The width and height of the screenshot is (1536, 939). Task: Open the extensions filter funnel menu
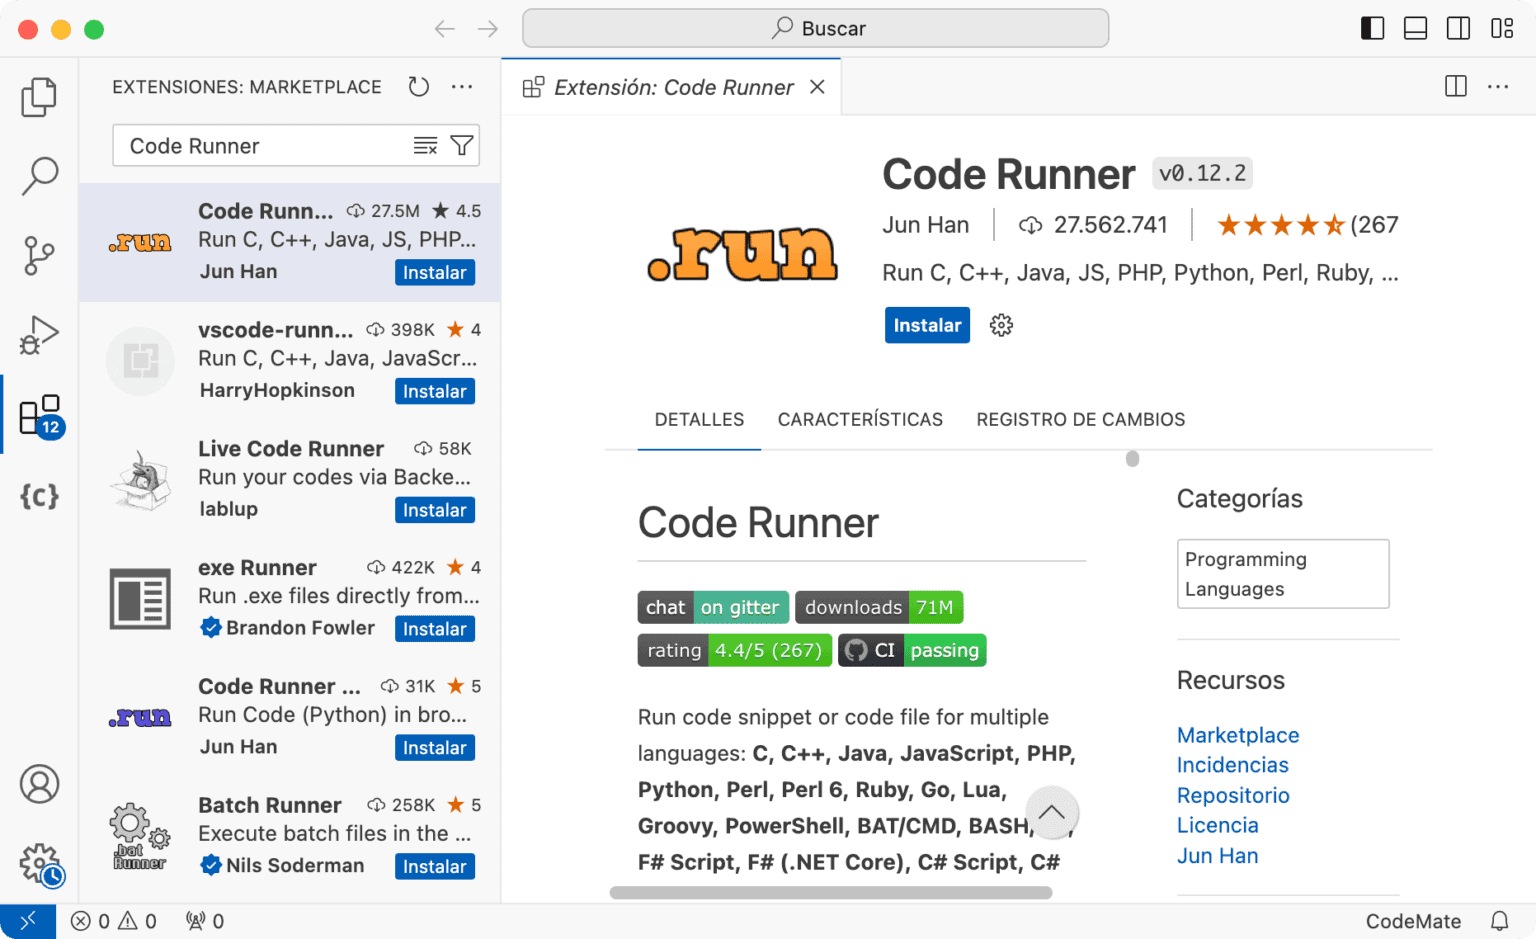click(461, 145)
